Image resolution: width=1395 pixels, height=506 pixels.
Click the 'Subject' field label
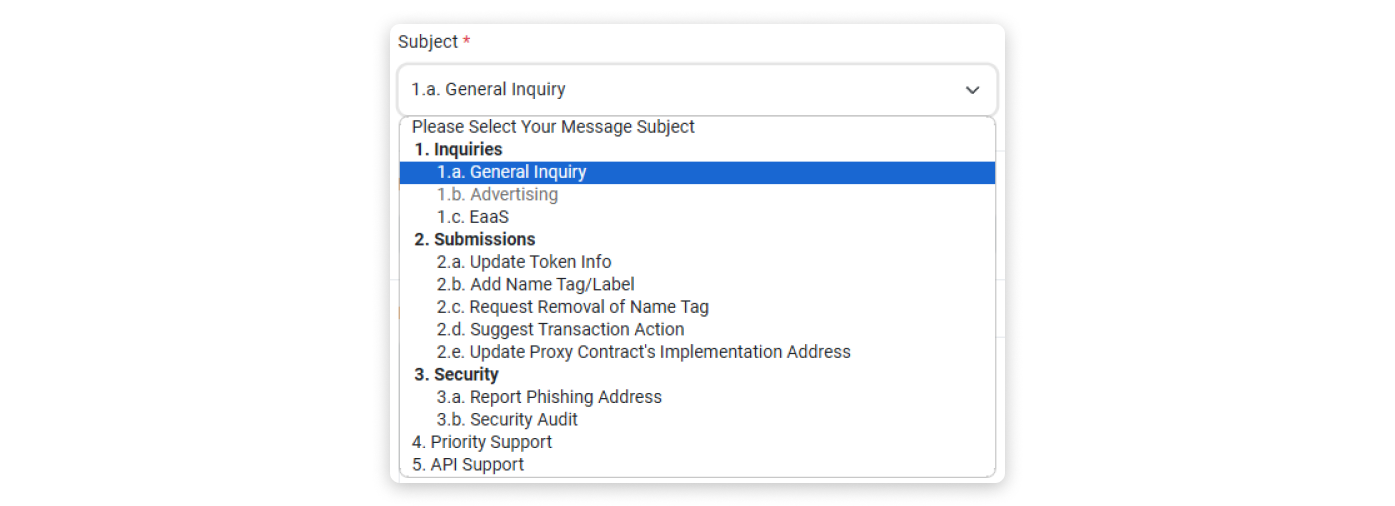pyautogui.click(x=428, y=42)
